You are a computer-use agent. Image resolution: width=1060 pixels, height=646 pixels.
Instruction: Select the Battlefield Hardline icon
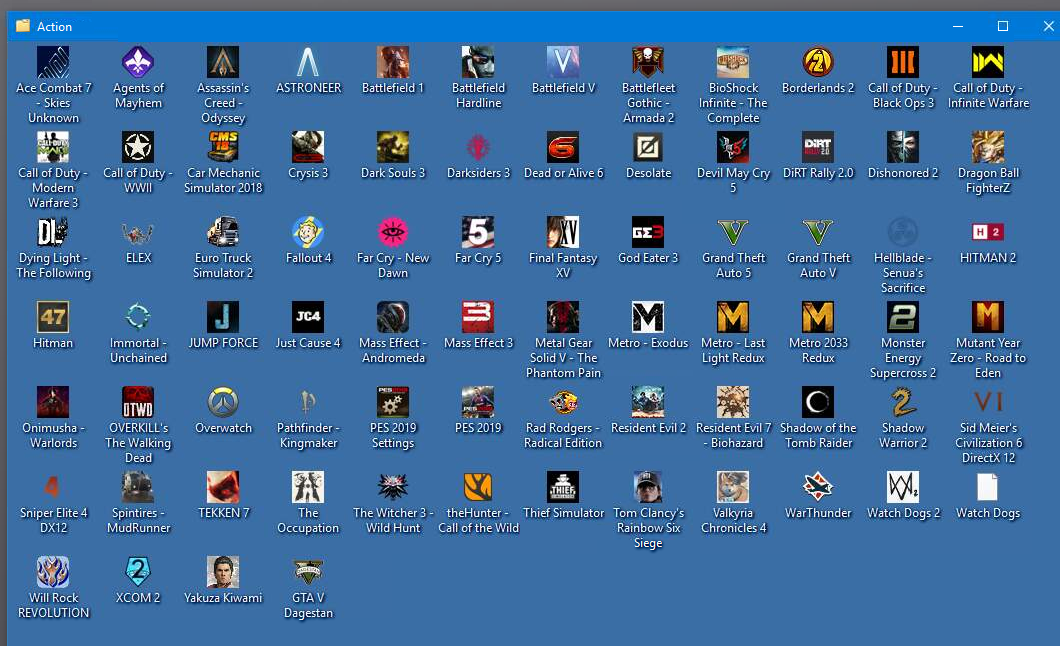478,62
